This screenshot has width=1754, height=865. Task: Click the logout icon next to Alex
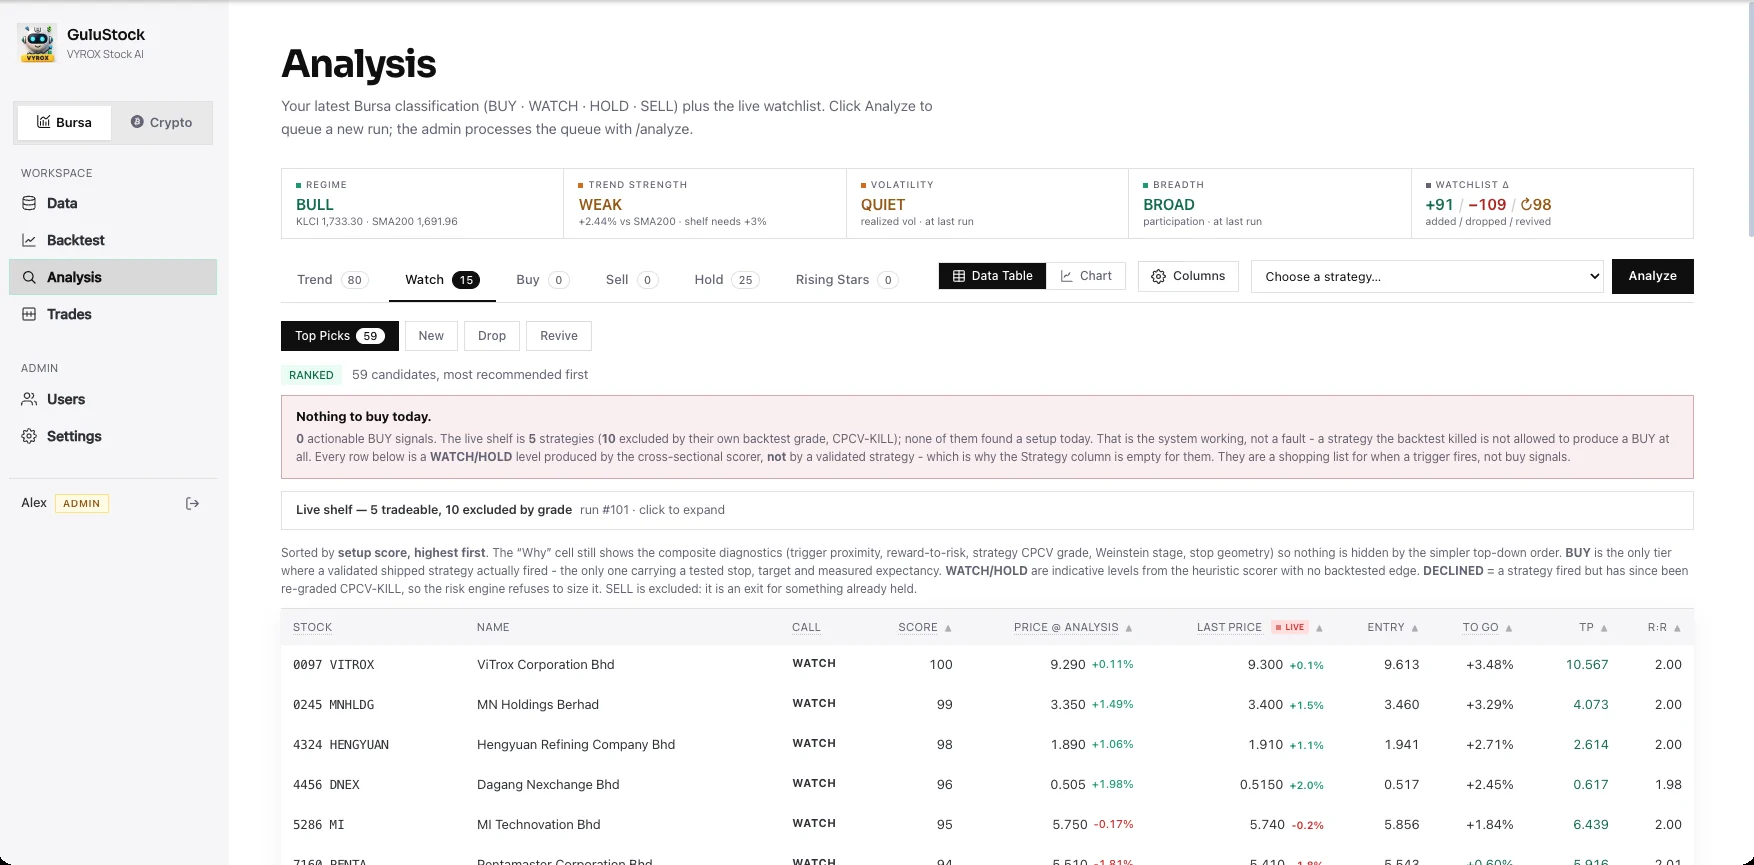pos(193,503)
